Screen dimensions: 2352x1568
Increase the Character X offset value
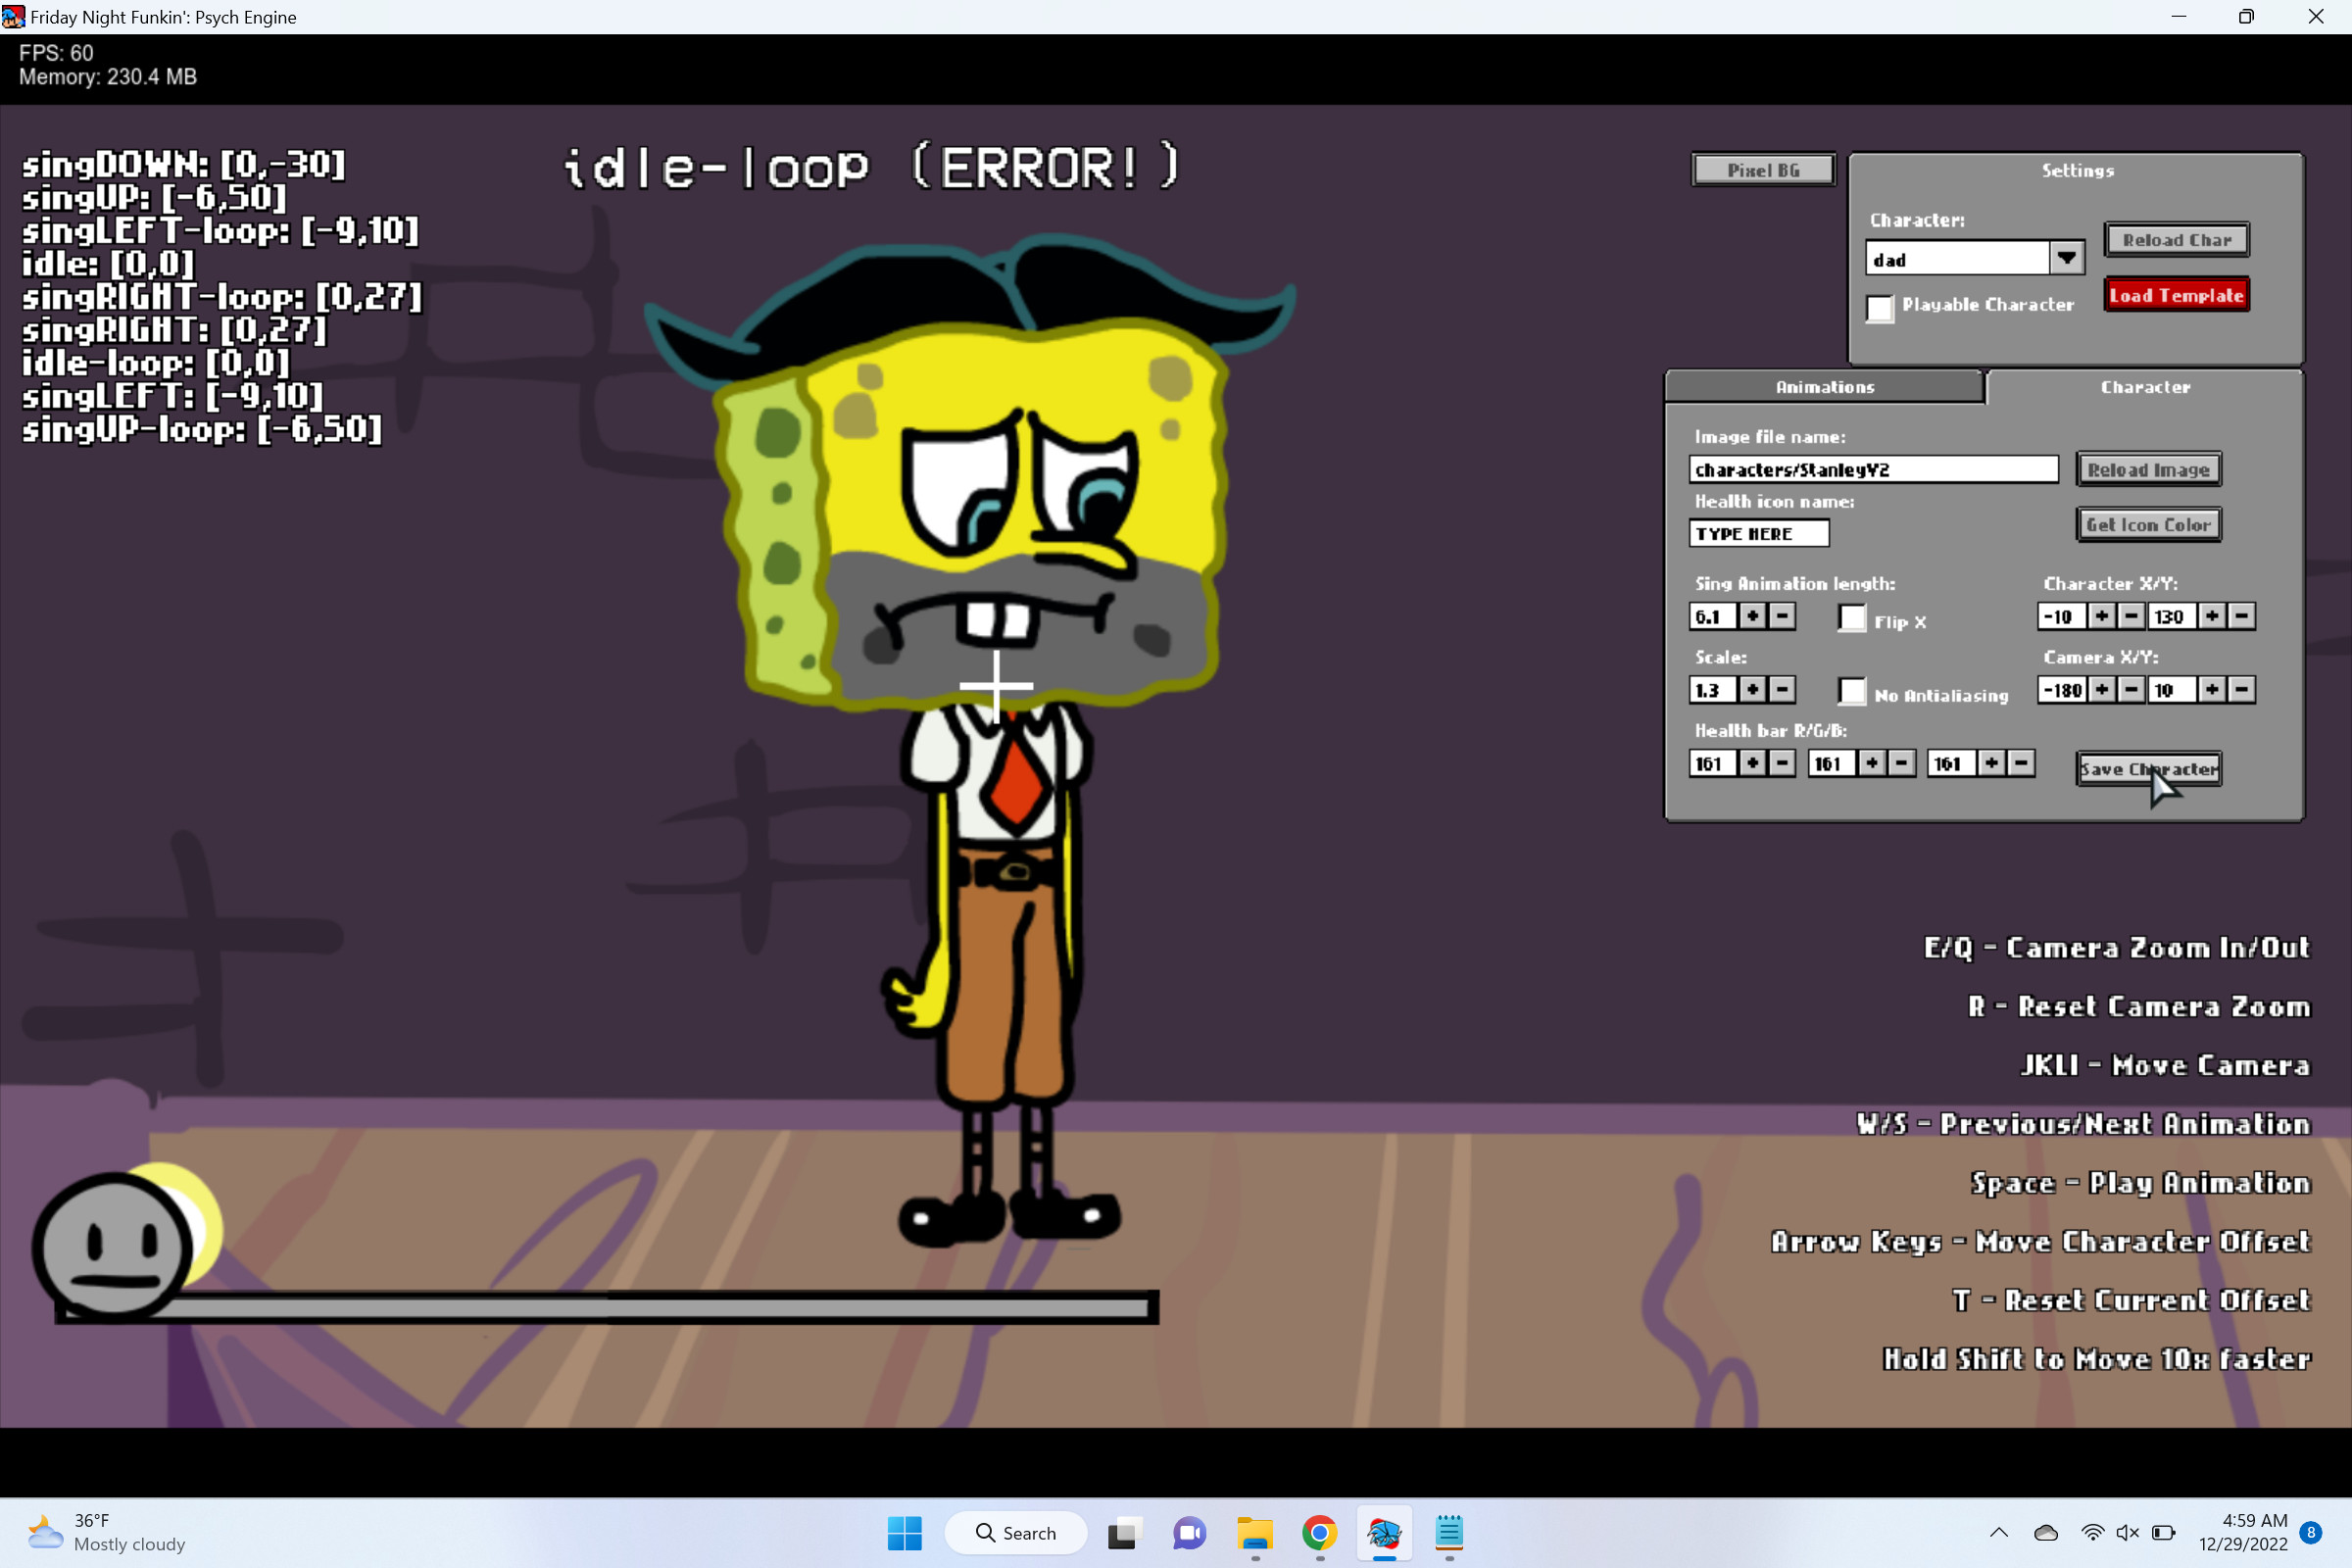pos(2102,616)
